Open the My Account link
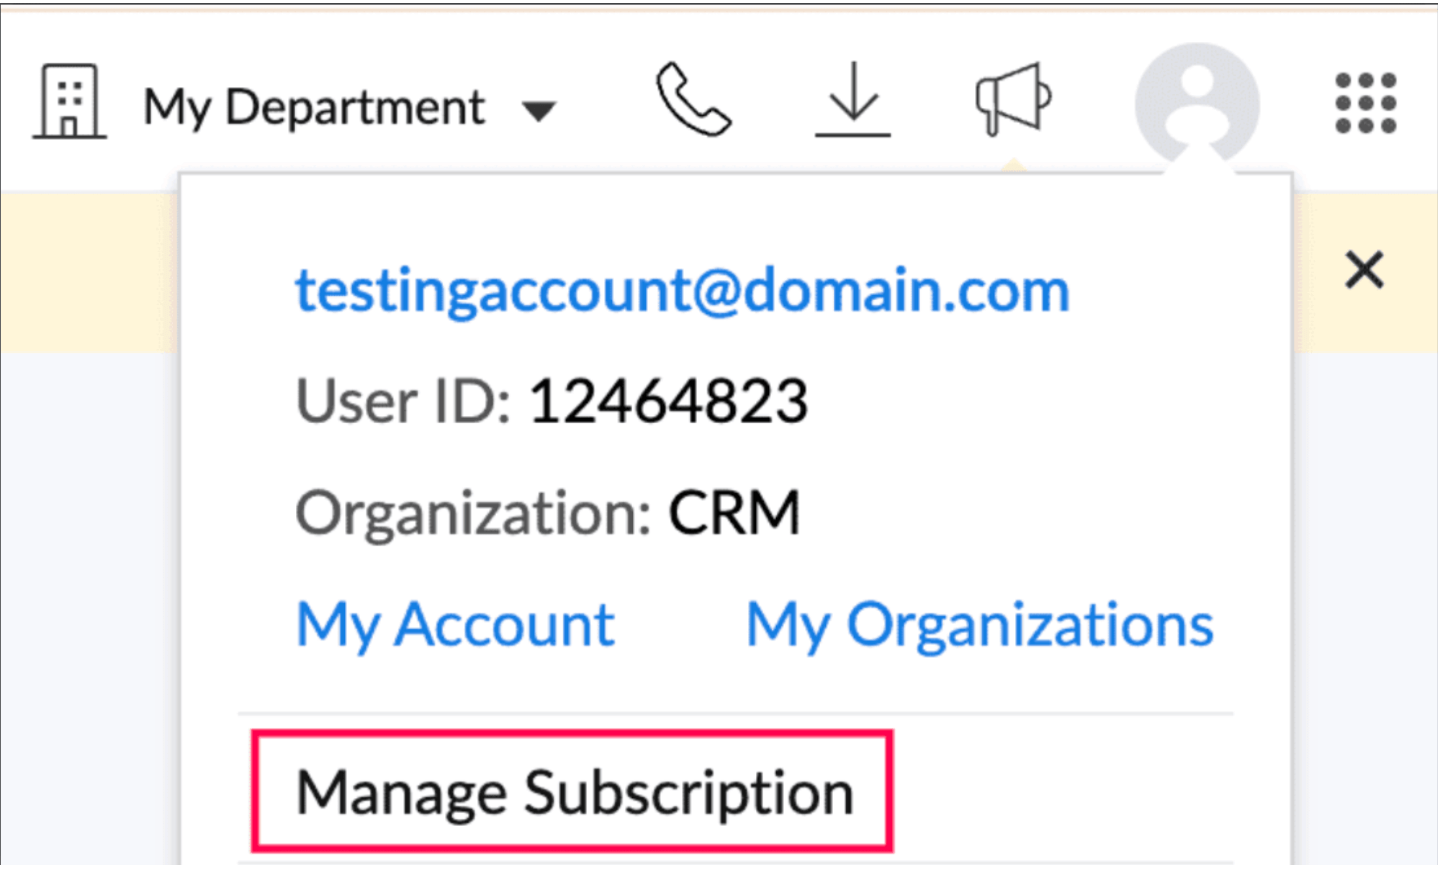 click(455, 625)
